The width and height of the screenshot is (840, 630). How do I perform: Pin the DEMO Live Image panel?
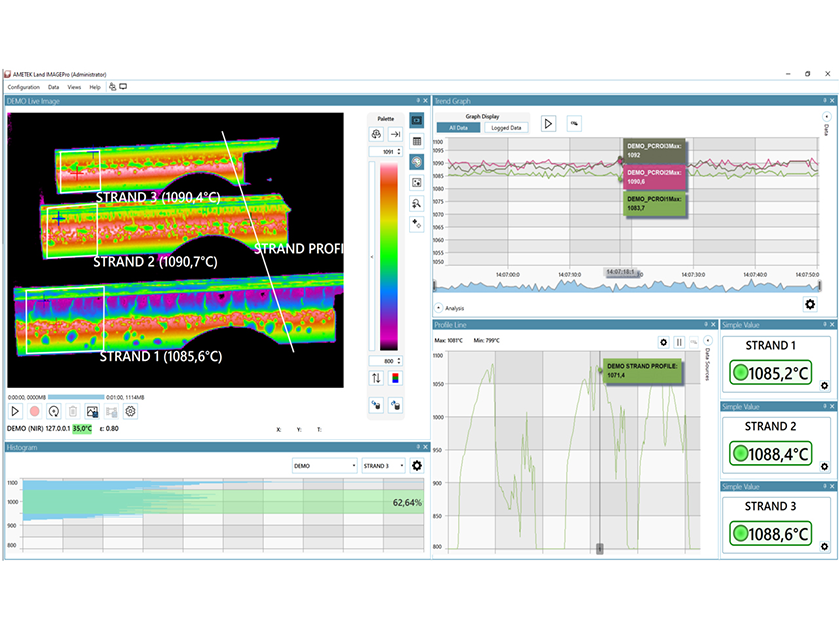pos(418,101)
